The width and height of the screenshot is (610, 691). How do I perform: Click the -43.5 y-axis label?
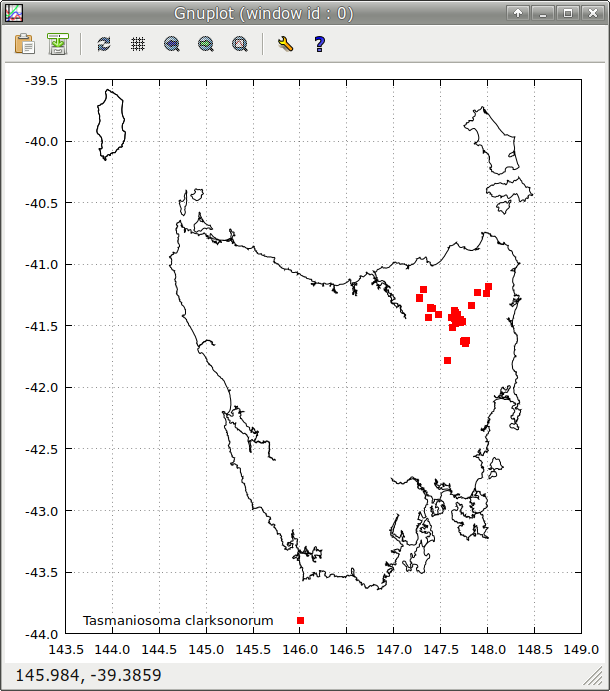(42, 573)
